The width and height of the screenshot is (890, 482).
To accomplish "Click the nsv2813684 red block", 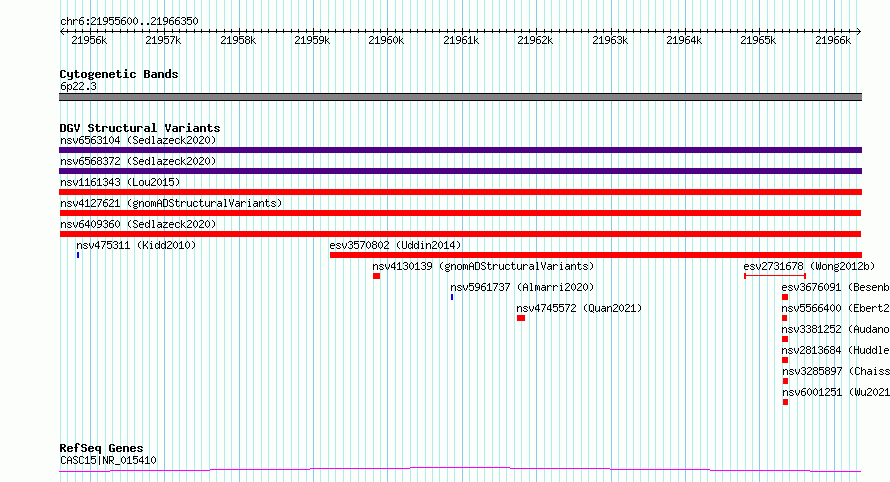I will 785,360.
